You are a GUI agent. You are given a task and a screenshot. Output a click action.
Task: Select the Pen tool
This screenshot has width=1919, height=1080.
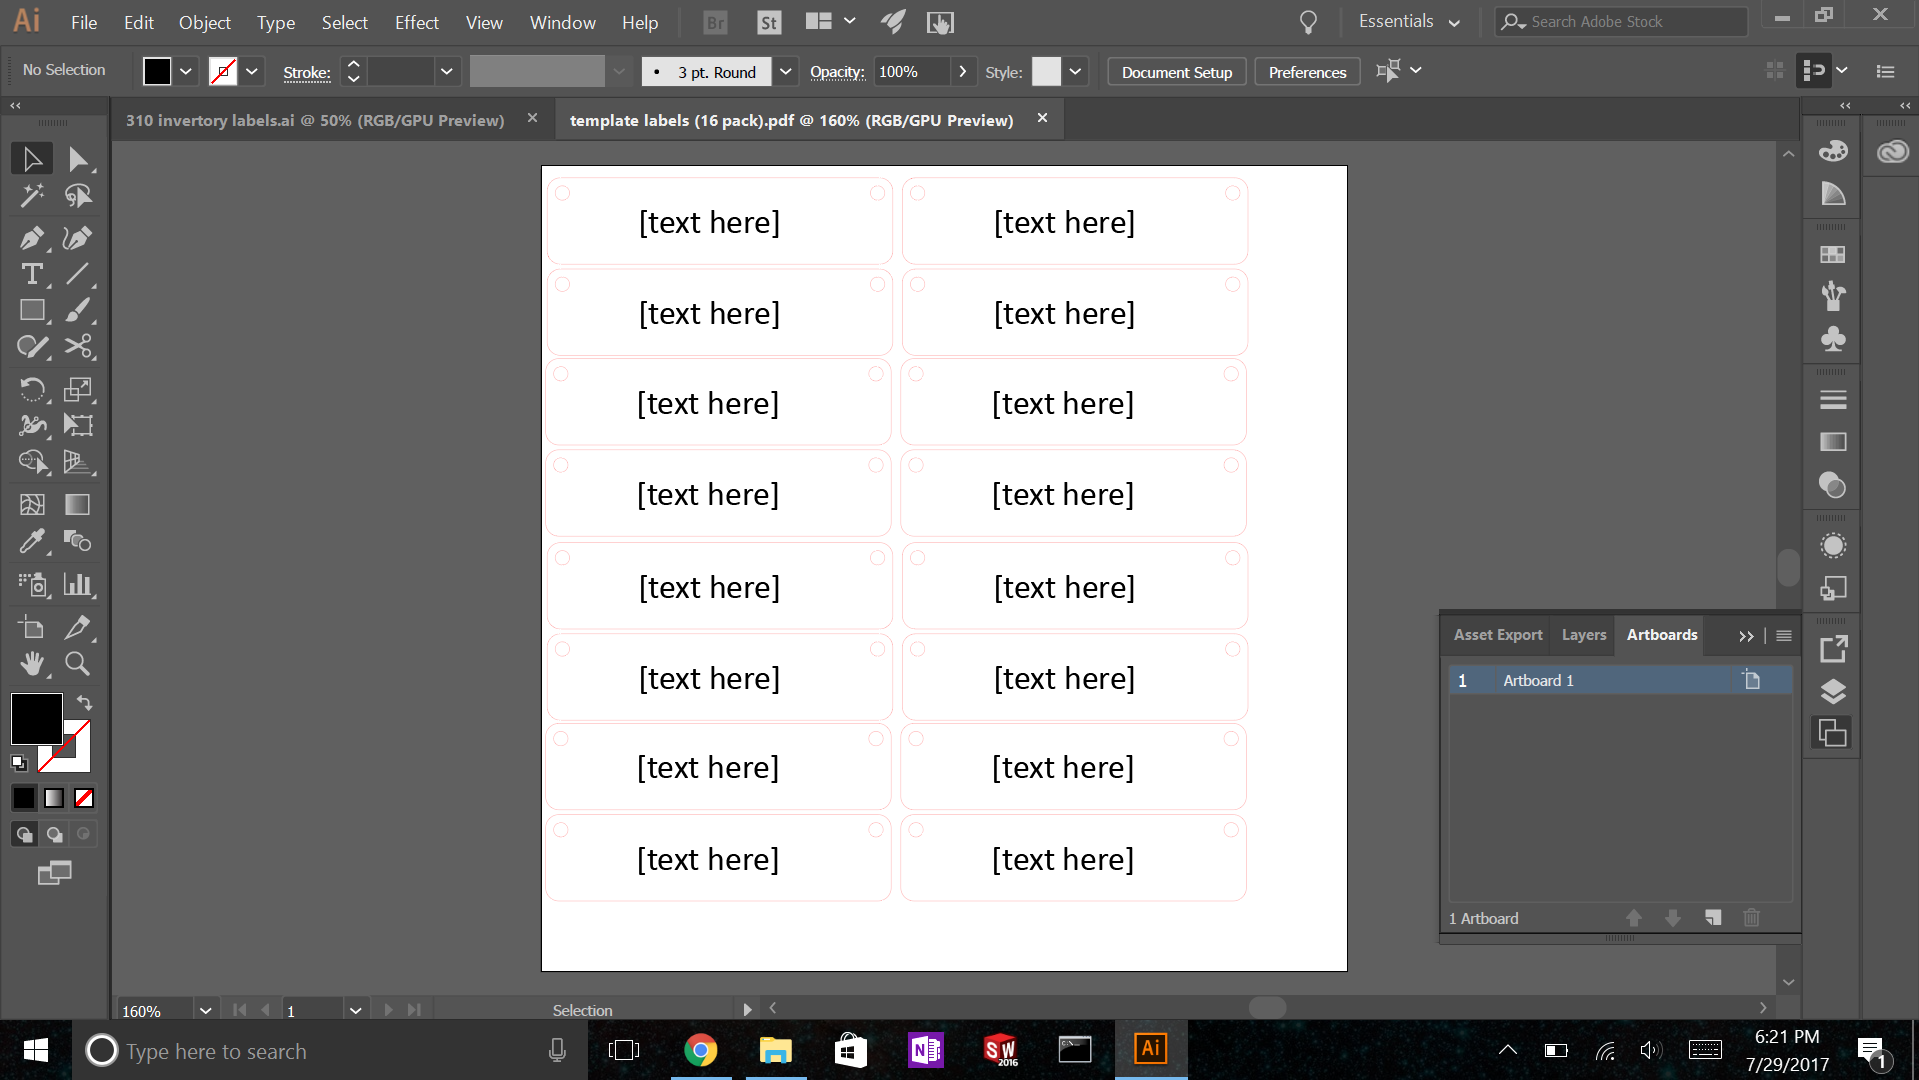(x=31, y=238)
